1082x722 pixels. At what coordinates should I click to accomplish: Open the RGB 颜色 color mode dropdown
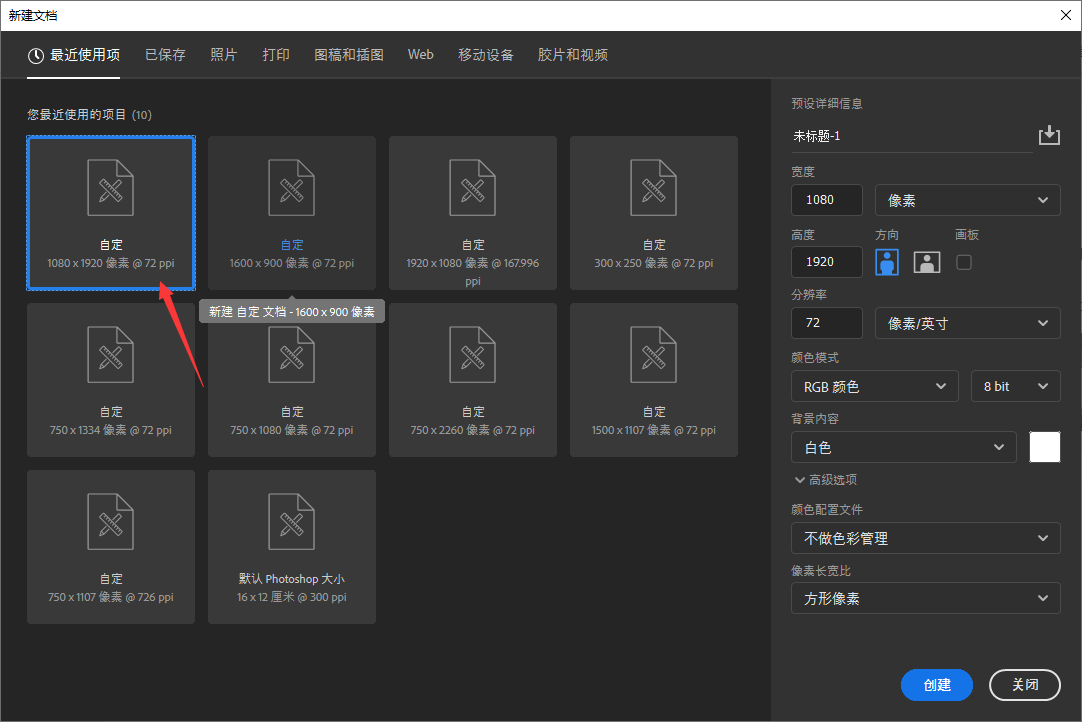point(874,387)
